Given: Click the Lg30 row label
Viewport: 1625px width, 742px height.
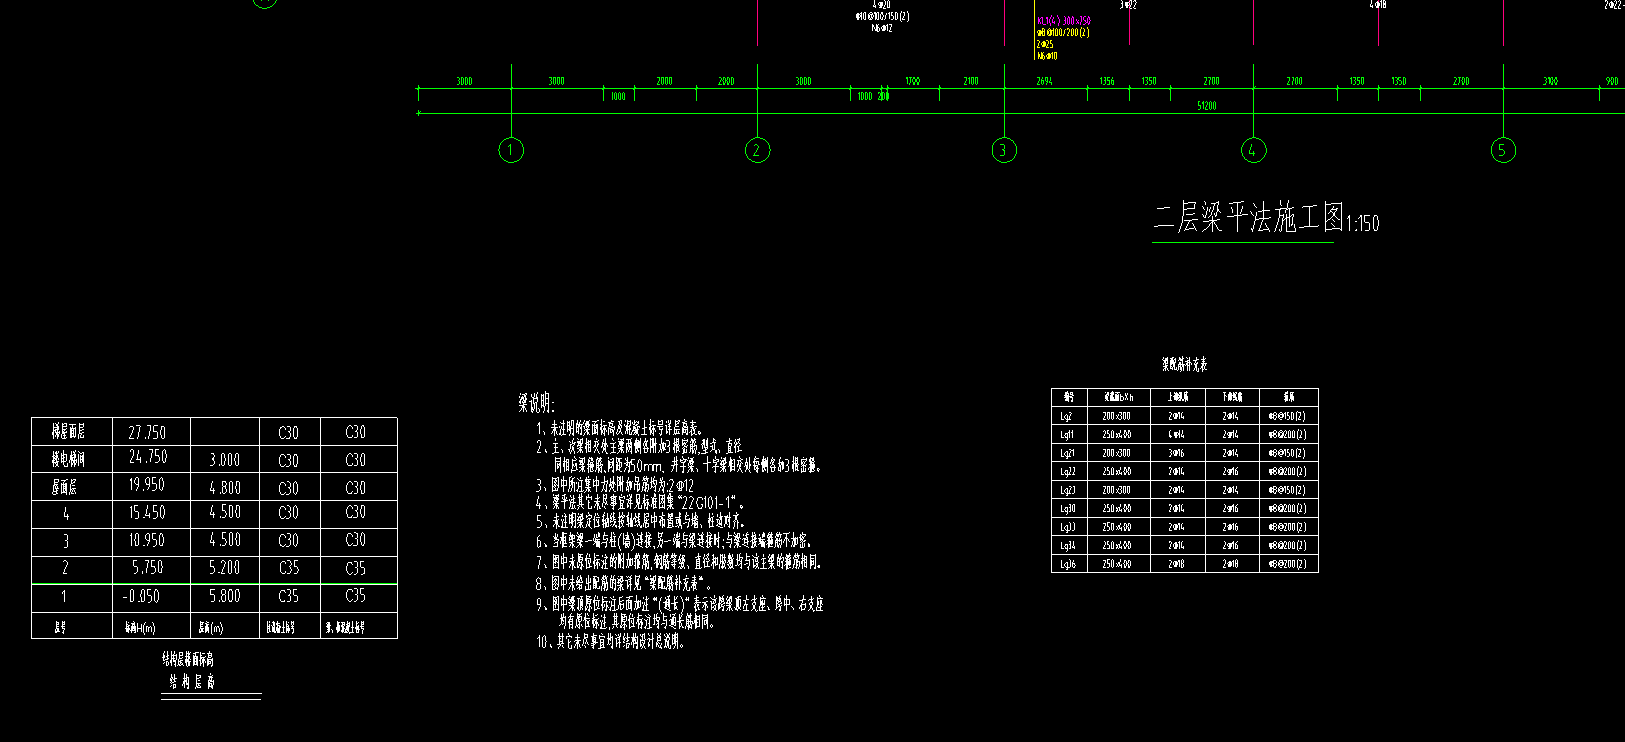Looking at the screenshot, I should tap(1068, 509).
